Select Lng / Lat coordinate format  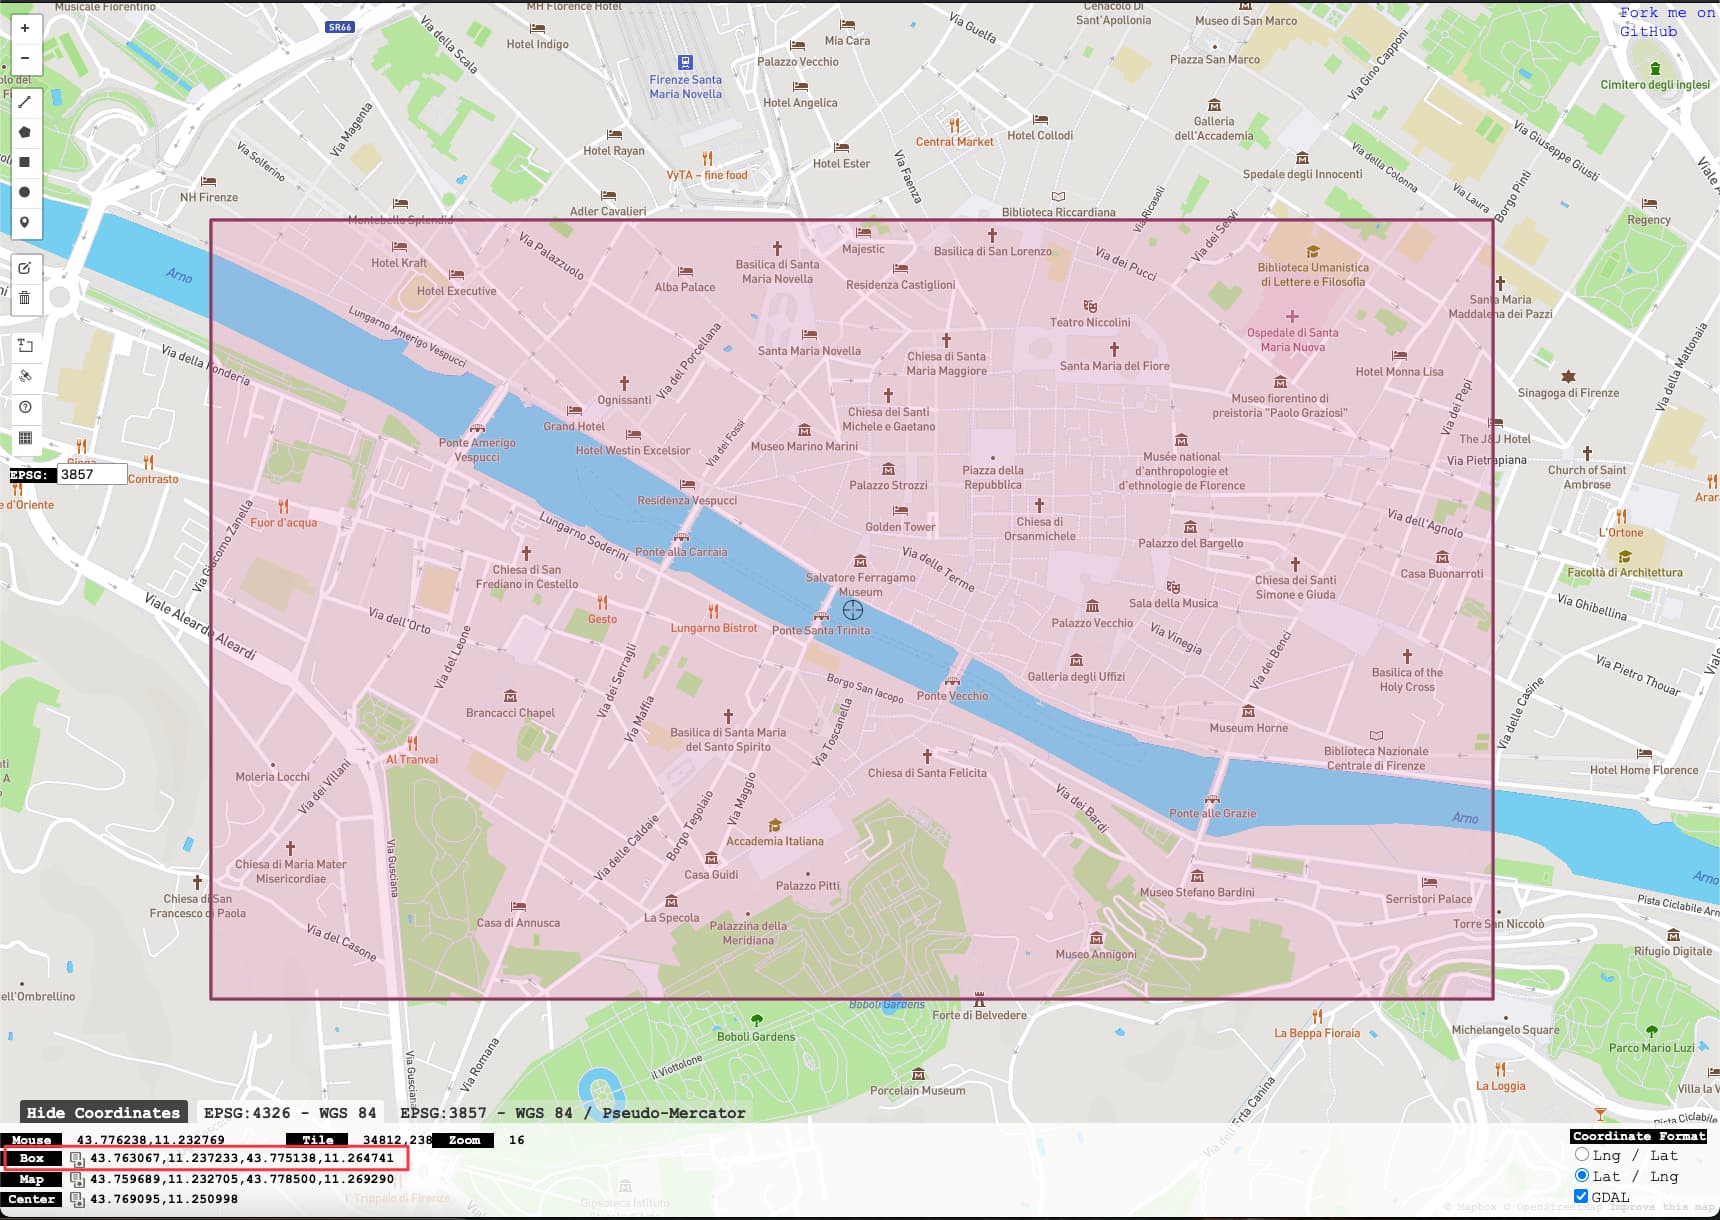[x=1582, y=1155]
